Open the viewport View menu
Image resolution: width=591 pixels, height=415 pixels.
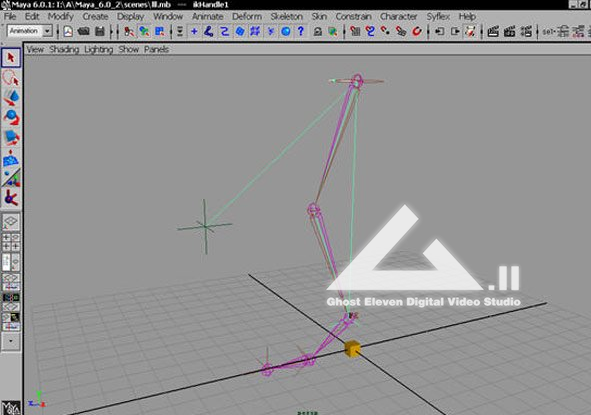(35, 49)
